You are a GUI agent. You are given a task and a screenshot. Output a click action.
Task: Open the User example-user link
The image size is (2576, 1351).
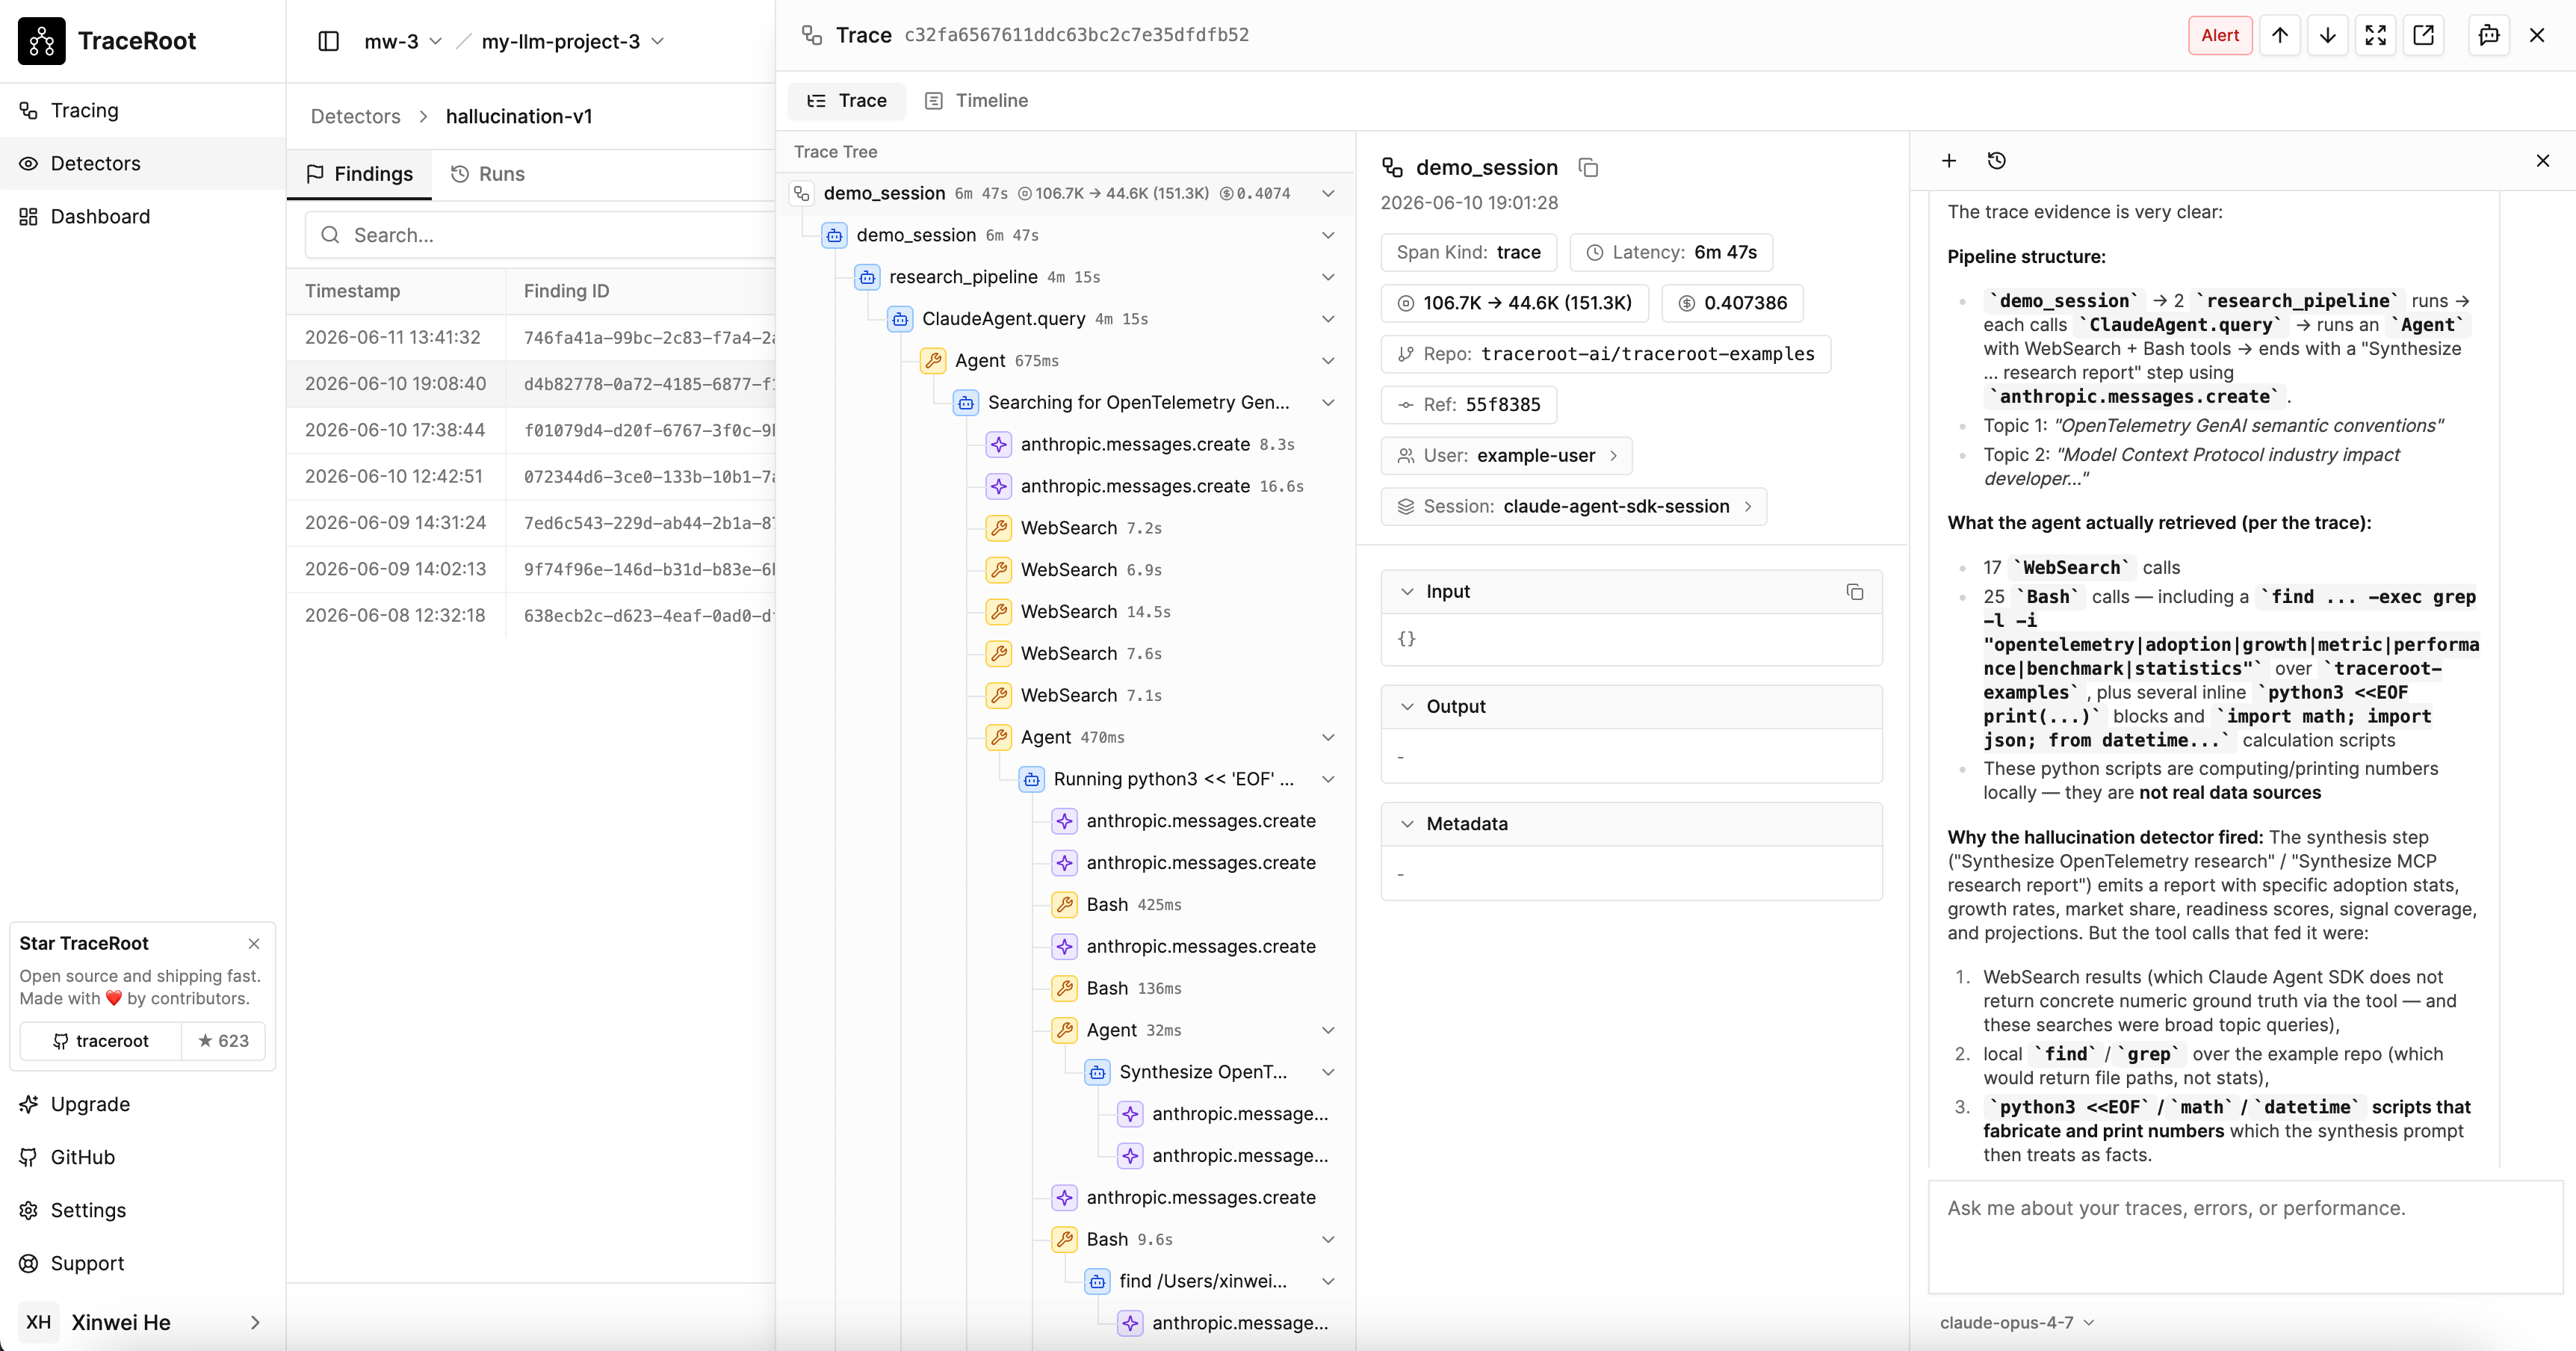pos(1506,456)
